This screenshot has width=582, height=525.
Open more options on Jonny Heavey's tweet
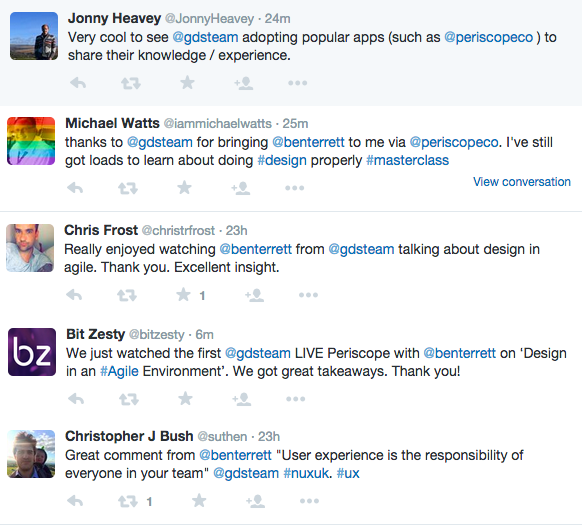(298, 83)
